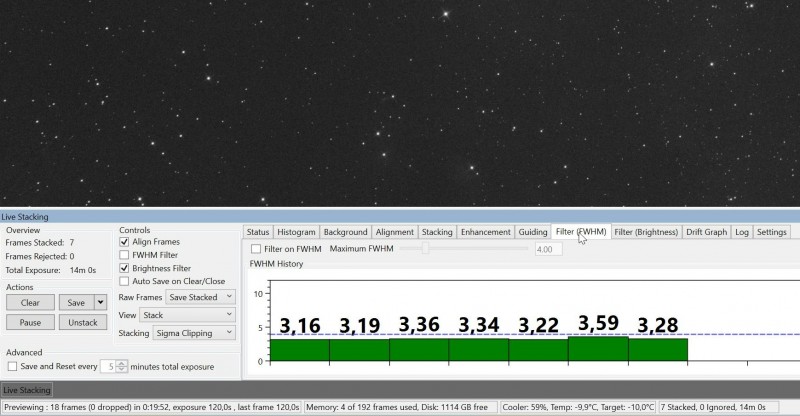Open the Background tab
The width and height of the screenshot is (800, 416).
[x=345, y=232]
